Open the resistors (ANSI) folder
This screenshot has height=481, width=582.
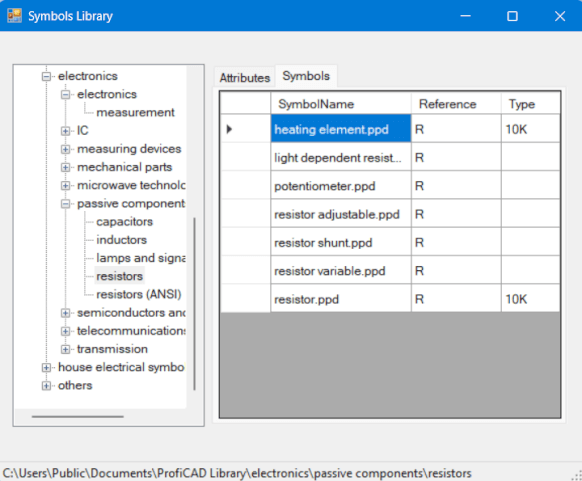[x=138, y=295]
